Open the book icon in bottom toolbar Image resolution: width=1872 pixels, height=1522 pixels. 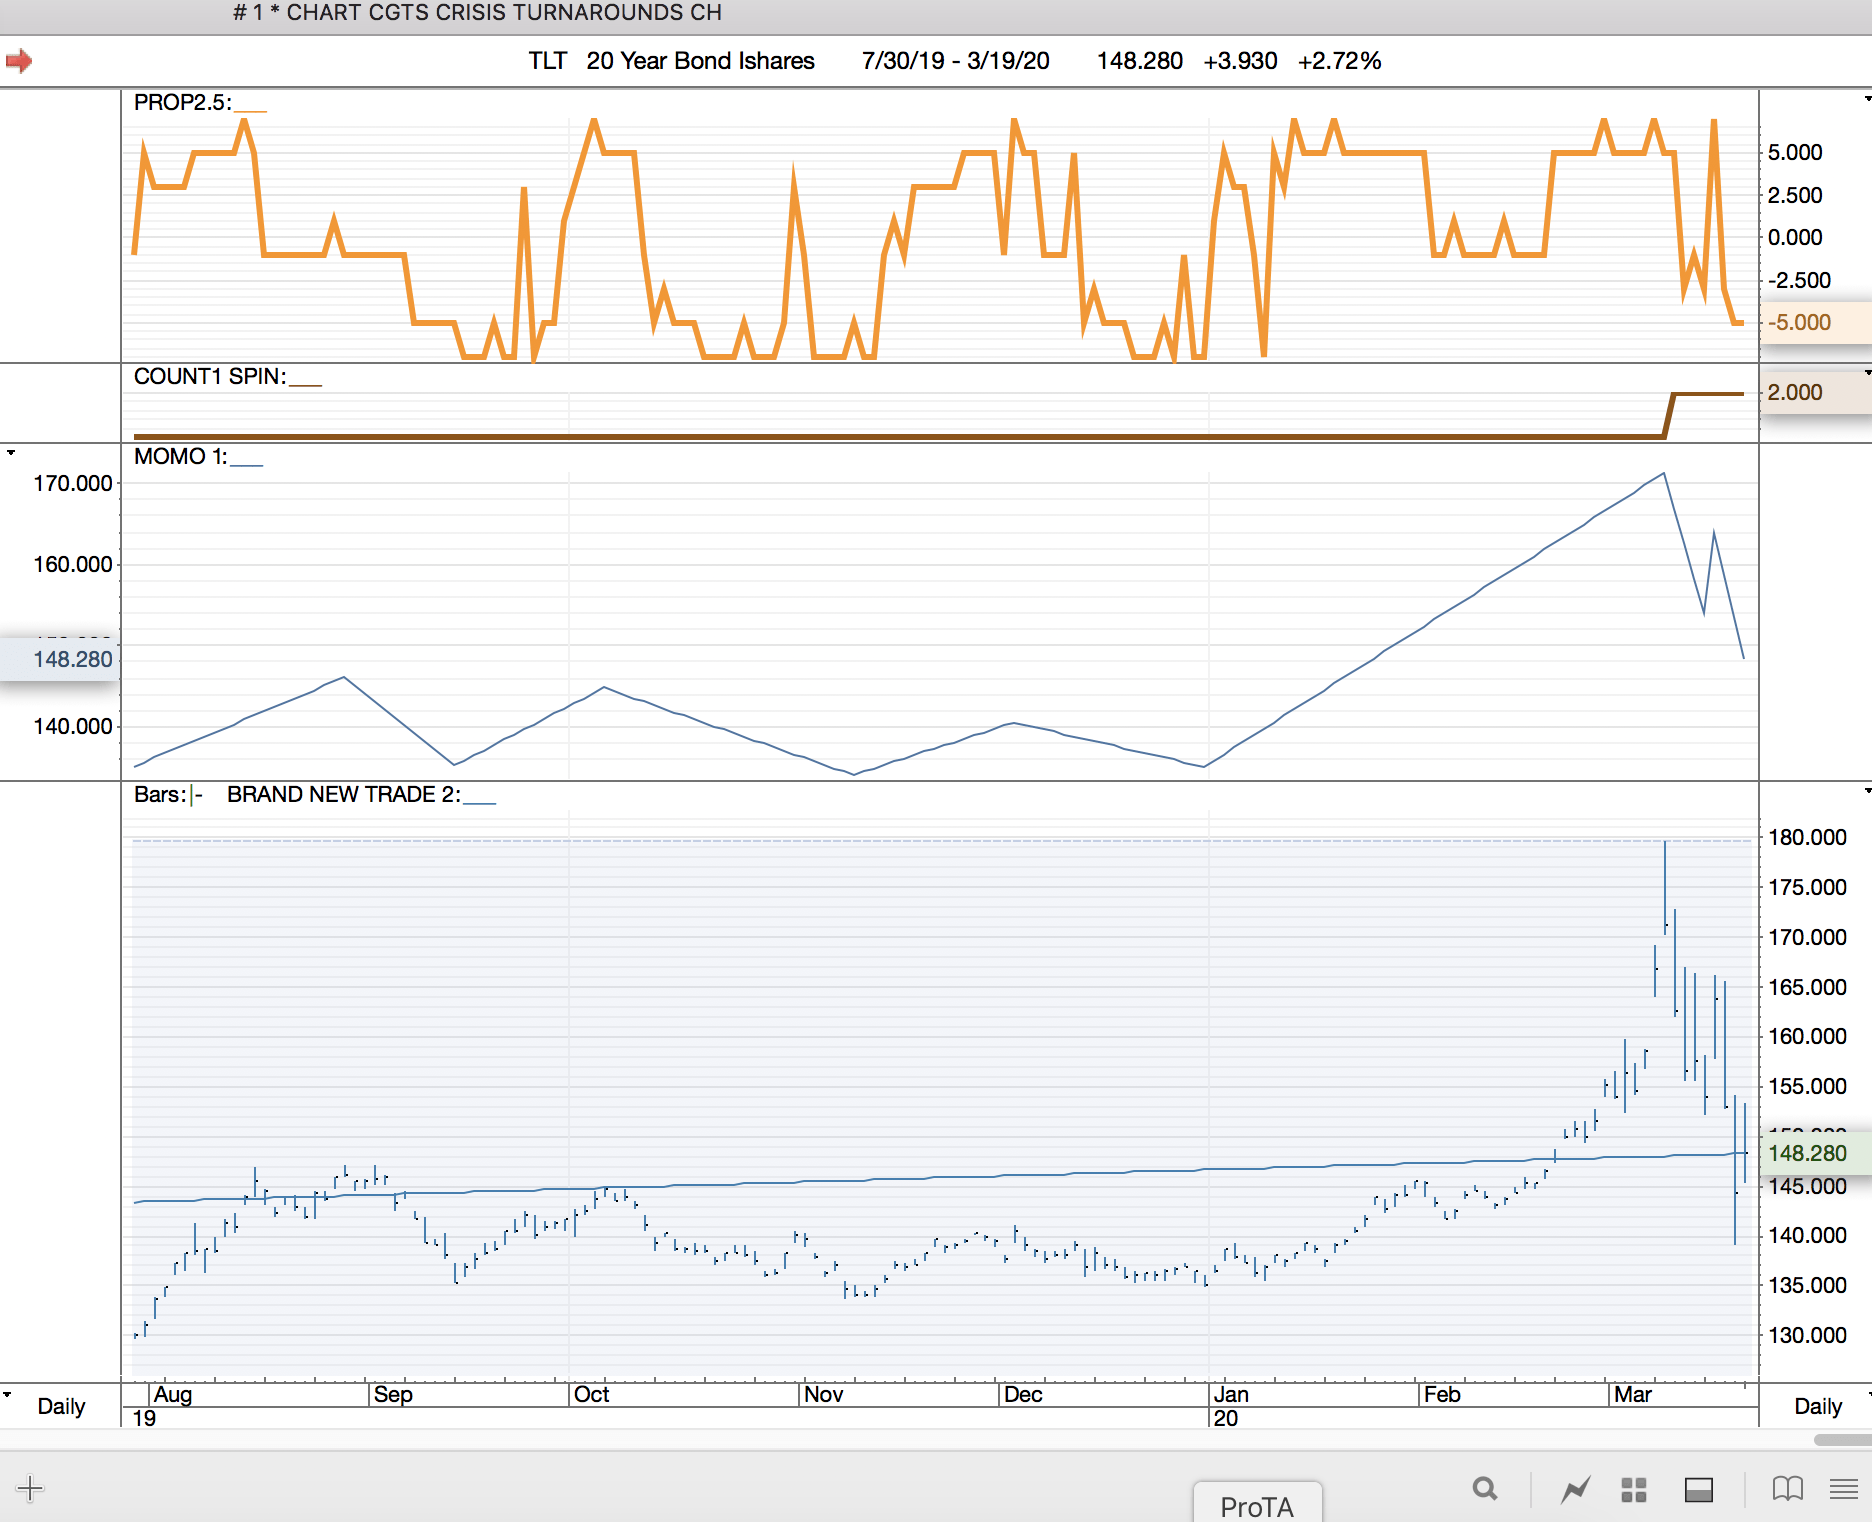click(1788, 1490)
